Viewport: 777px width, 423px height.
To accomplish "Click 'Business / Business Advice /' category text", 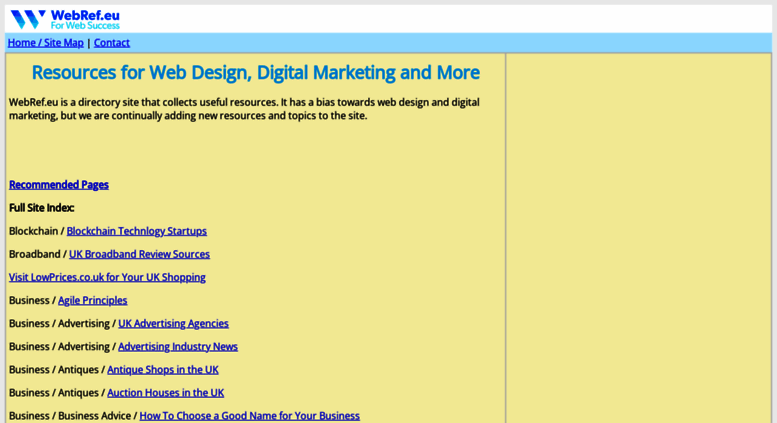I will coord(73,416).
